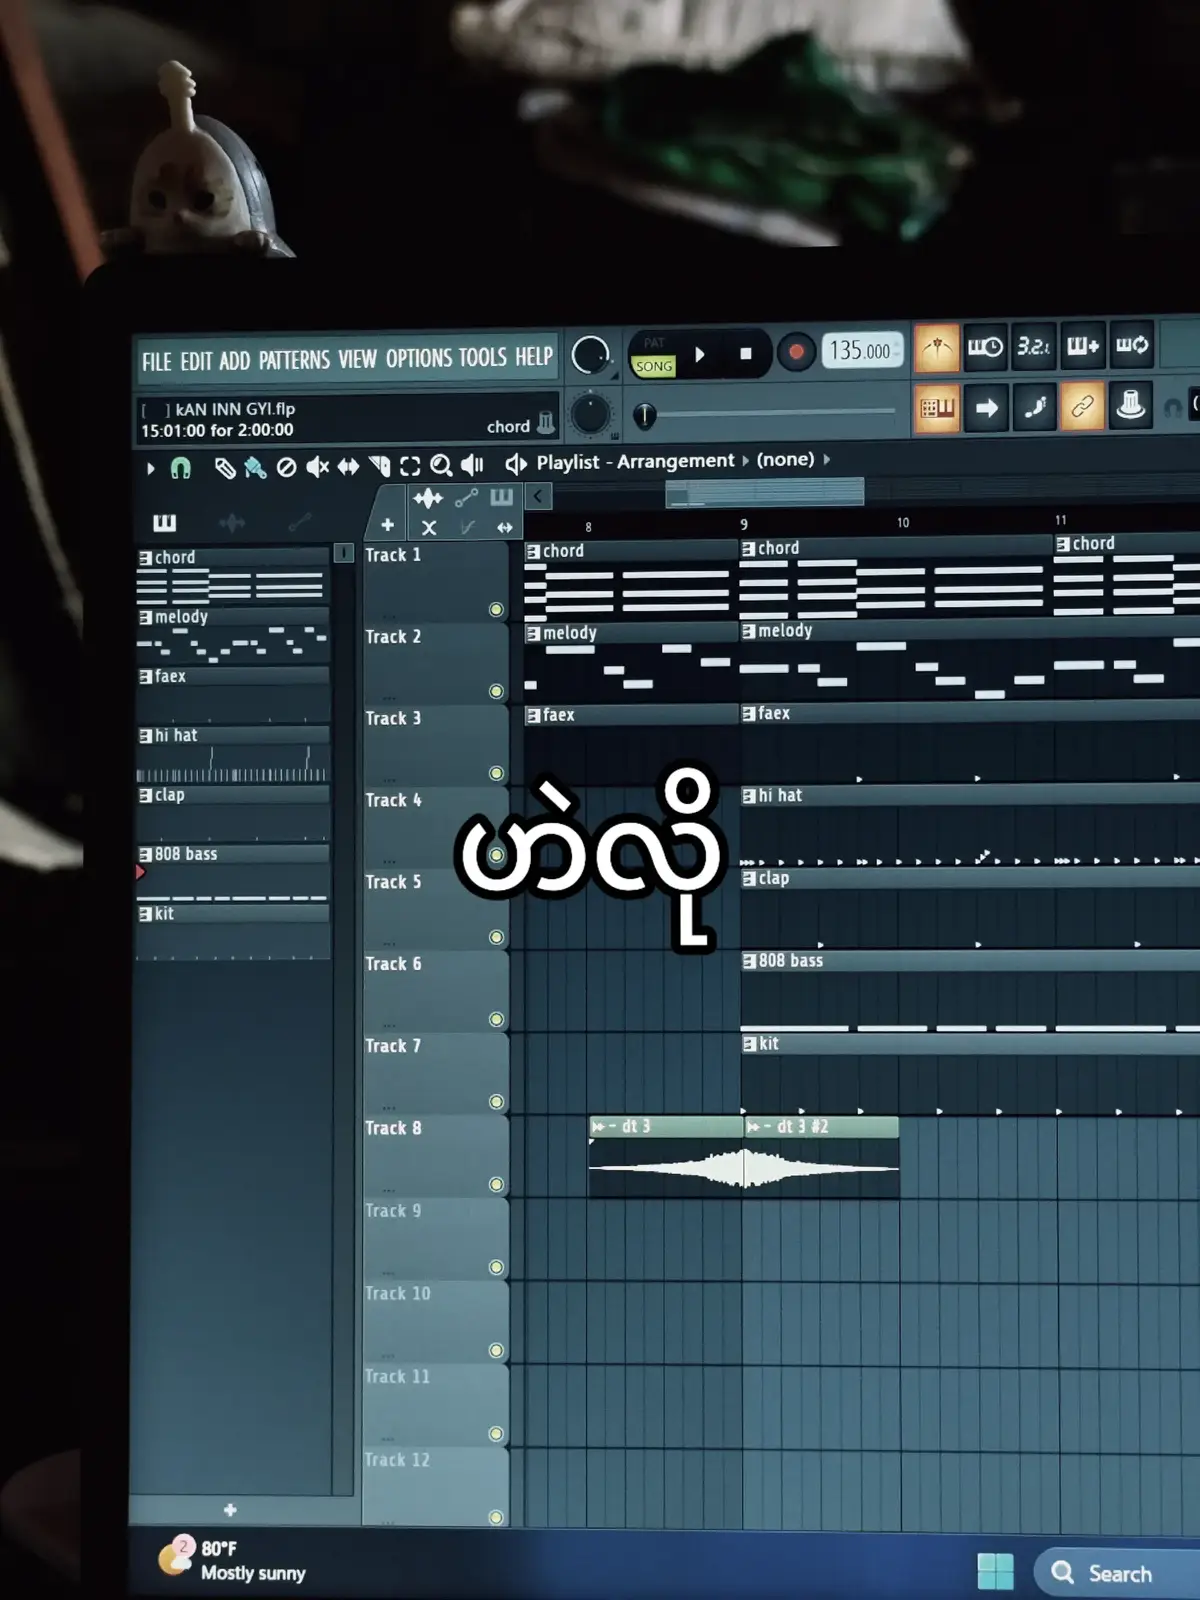Toggle the multilink to controllers hat icon
The width and height of the screenshot is (1200, 1600).
click(1131, 405)
